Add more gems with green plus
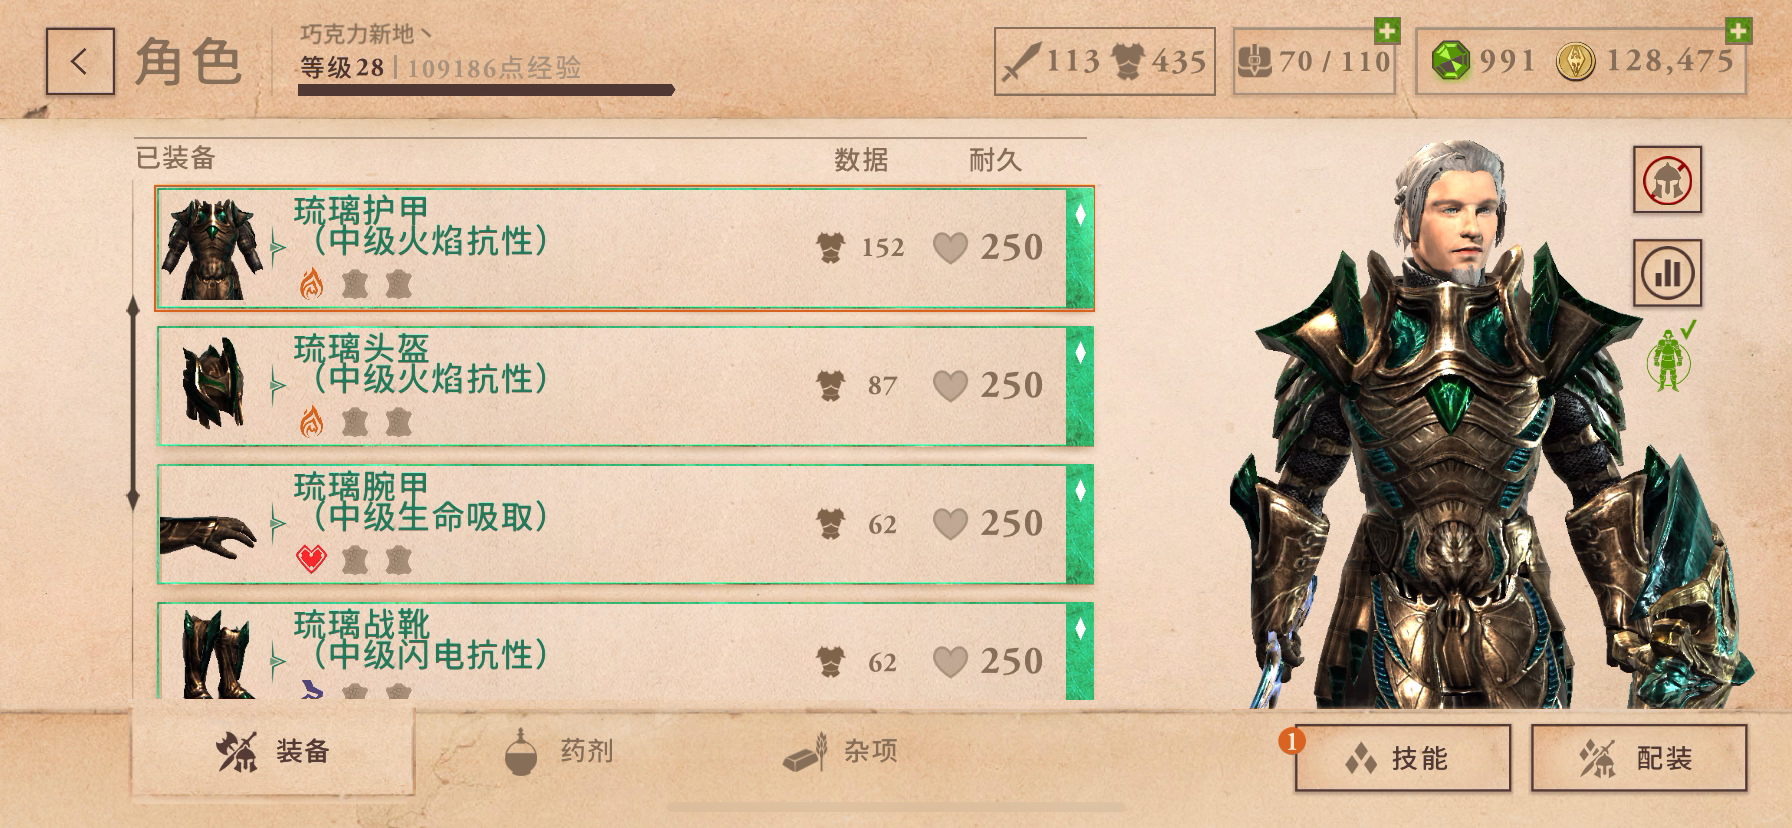Viewport: 1792px width, 828px height. [x=1739, y=31]
